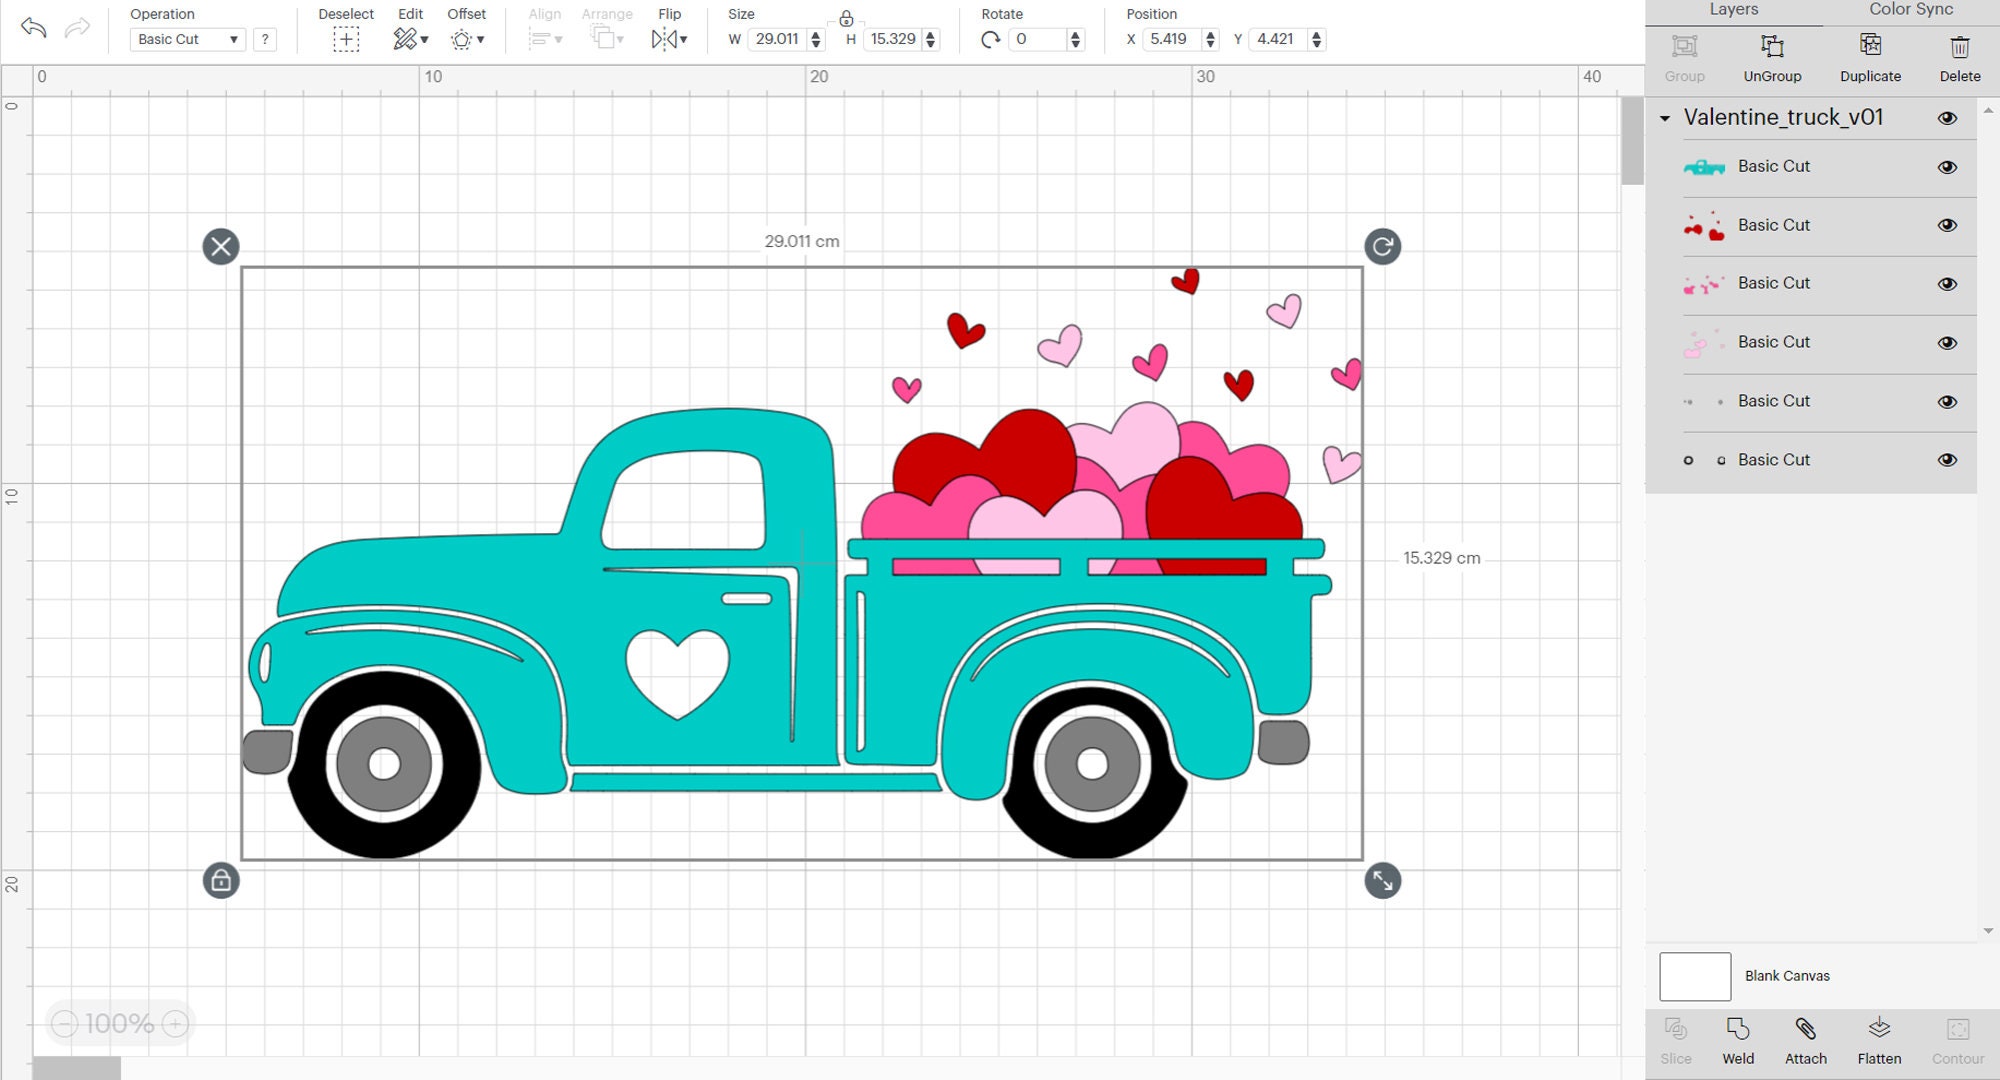
Task: Toggle visibility of the red hearts layer
Action: coord(1947,225)
